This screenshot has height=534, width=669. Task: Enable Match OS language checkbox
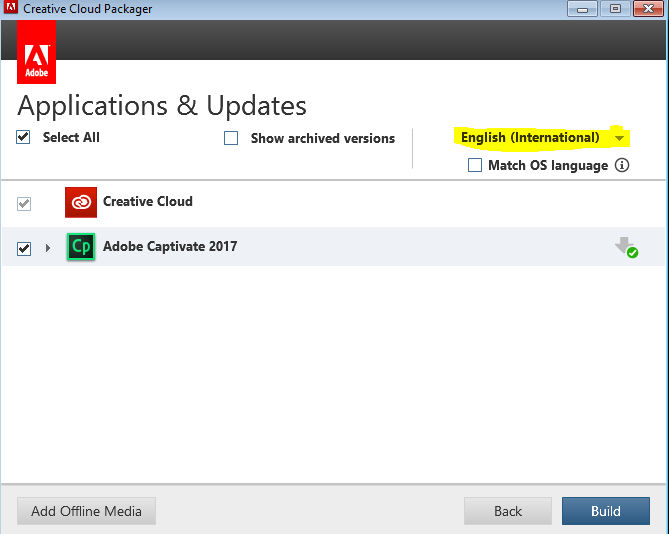coord(475,165)
